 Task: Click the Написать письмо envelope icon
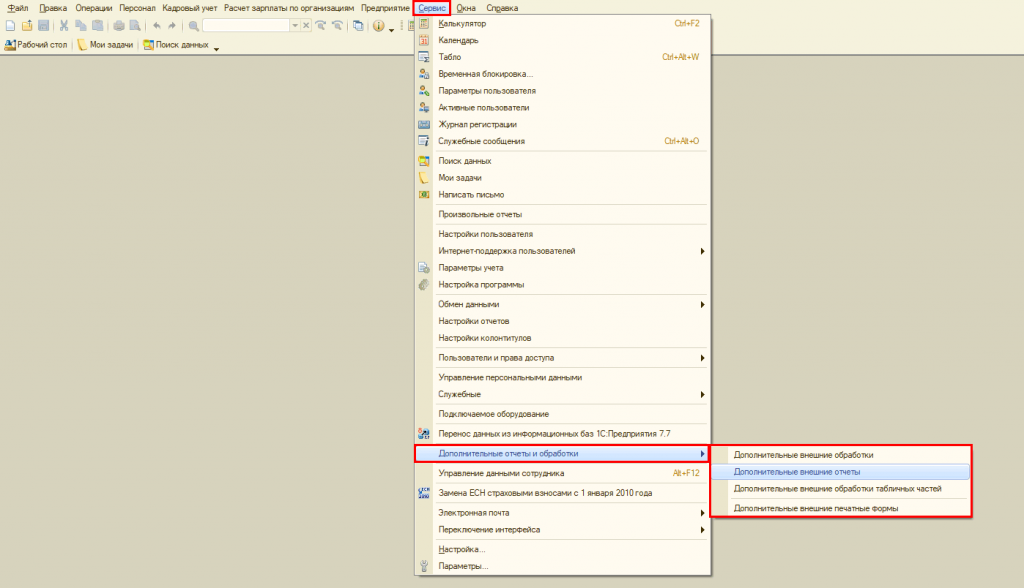(x=424, y=194)
